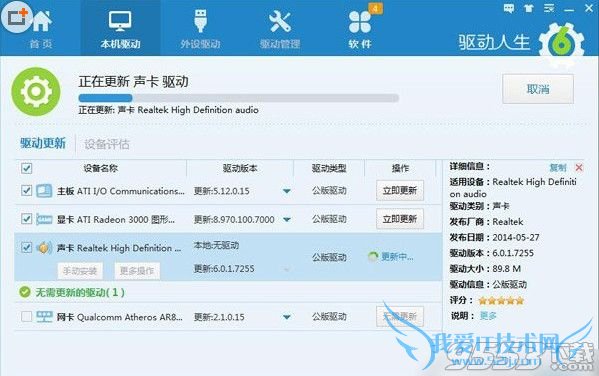
Task: Click 立即更新 for 显卡 ATI Radeon 3000
Action: pos(400,219)
